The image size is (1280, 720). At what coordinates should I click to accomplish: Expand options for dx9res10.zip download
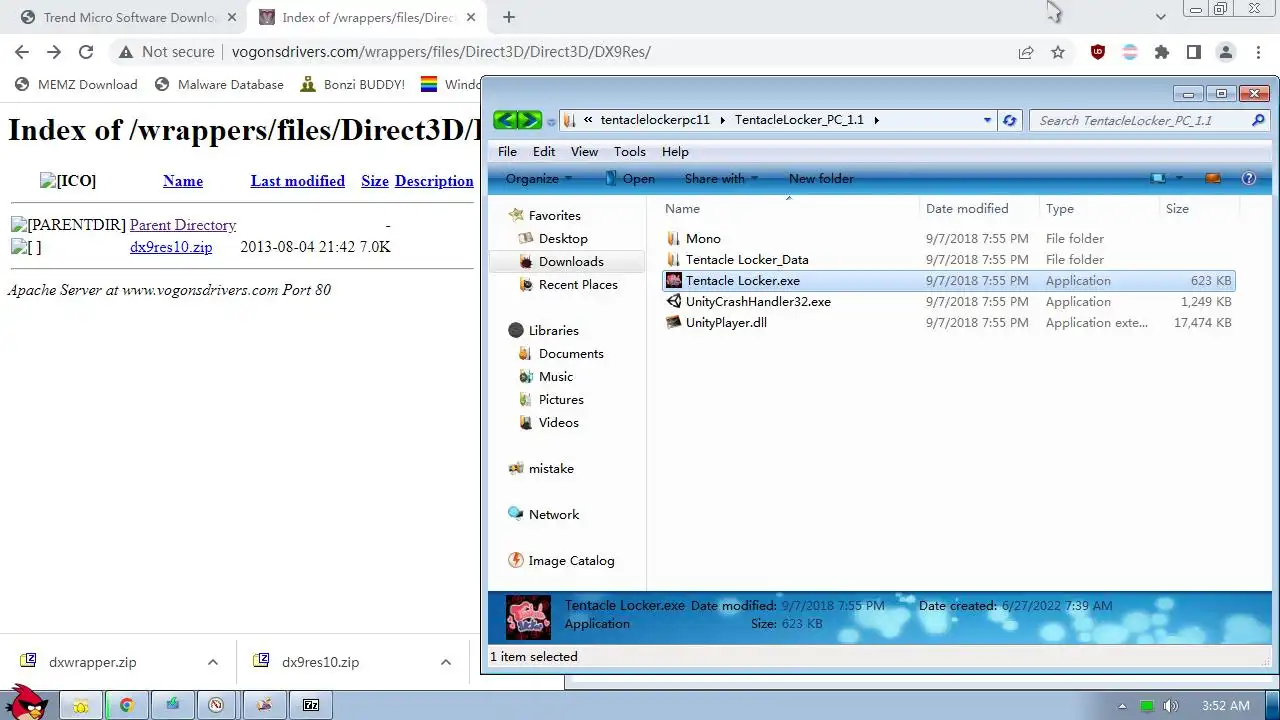[x=446, y=662]
